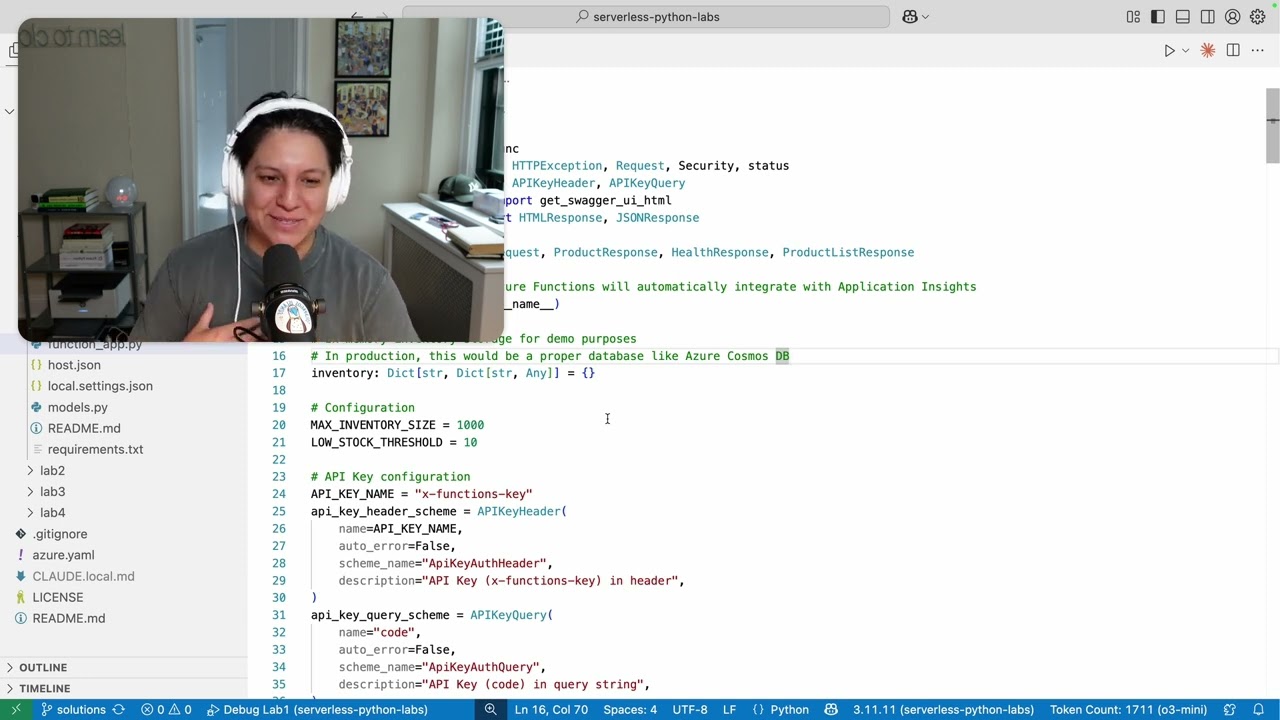Click the serverless-python-labs search box
1280x720 pixels.
coord(646,17)
